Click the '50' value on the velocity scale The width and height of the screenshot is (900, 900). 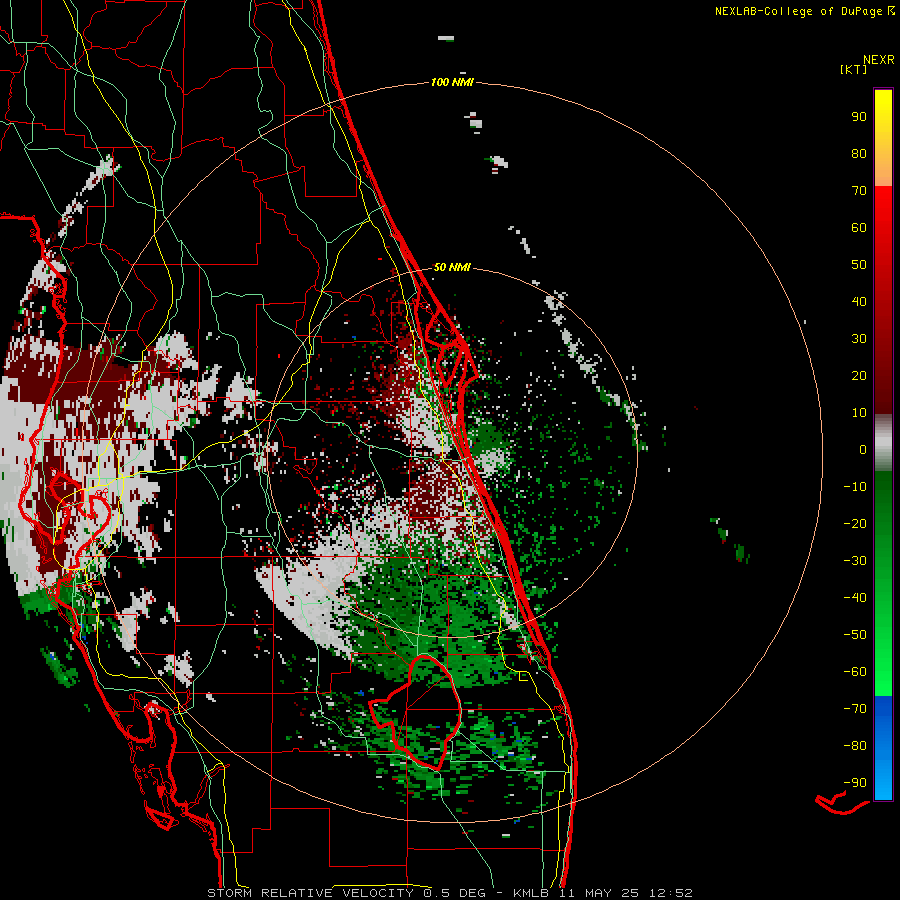[859, 265]
